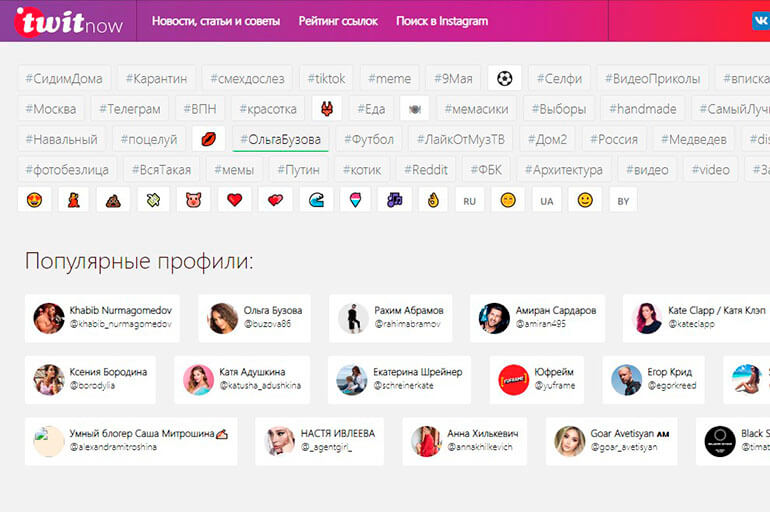Image resolution: width=770 pixels, height=512 pixels.
Task: Select the bikini emoji tag
Action: click(x=327, y=108)
